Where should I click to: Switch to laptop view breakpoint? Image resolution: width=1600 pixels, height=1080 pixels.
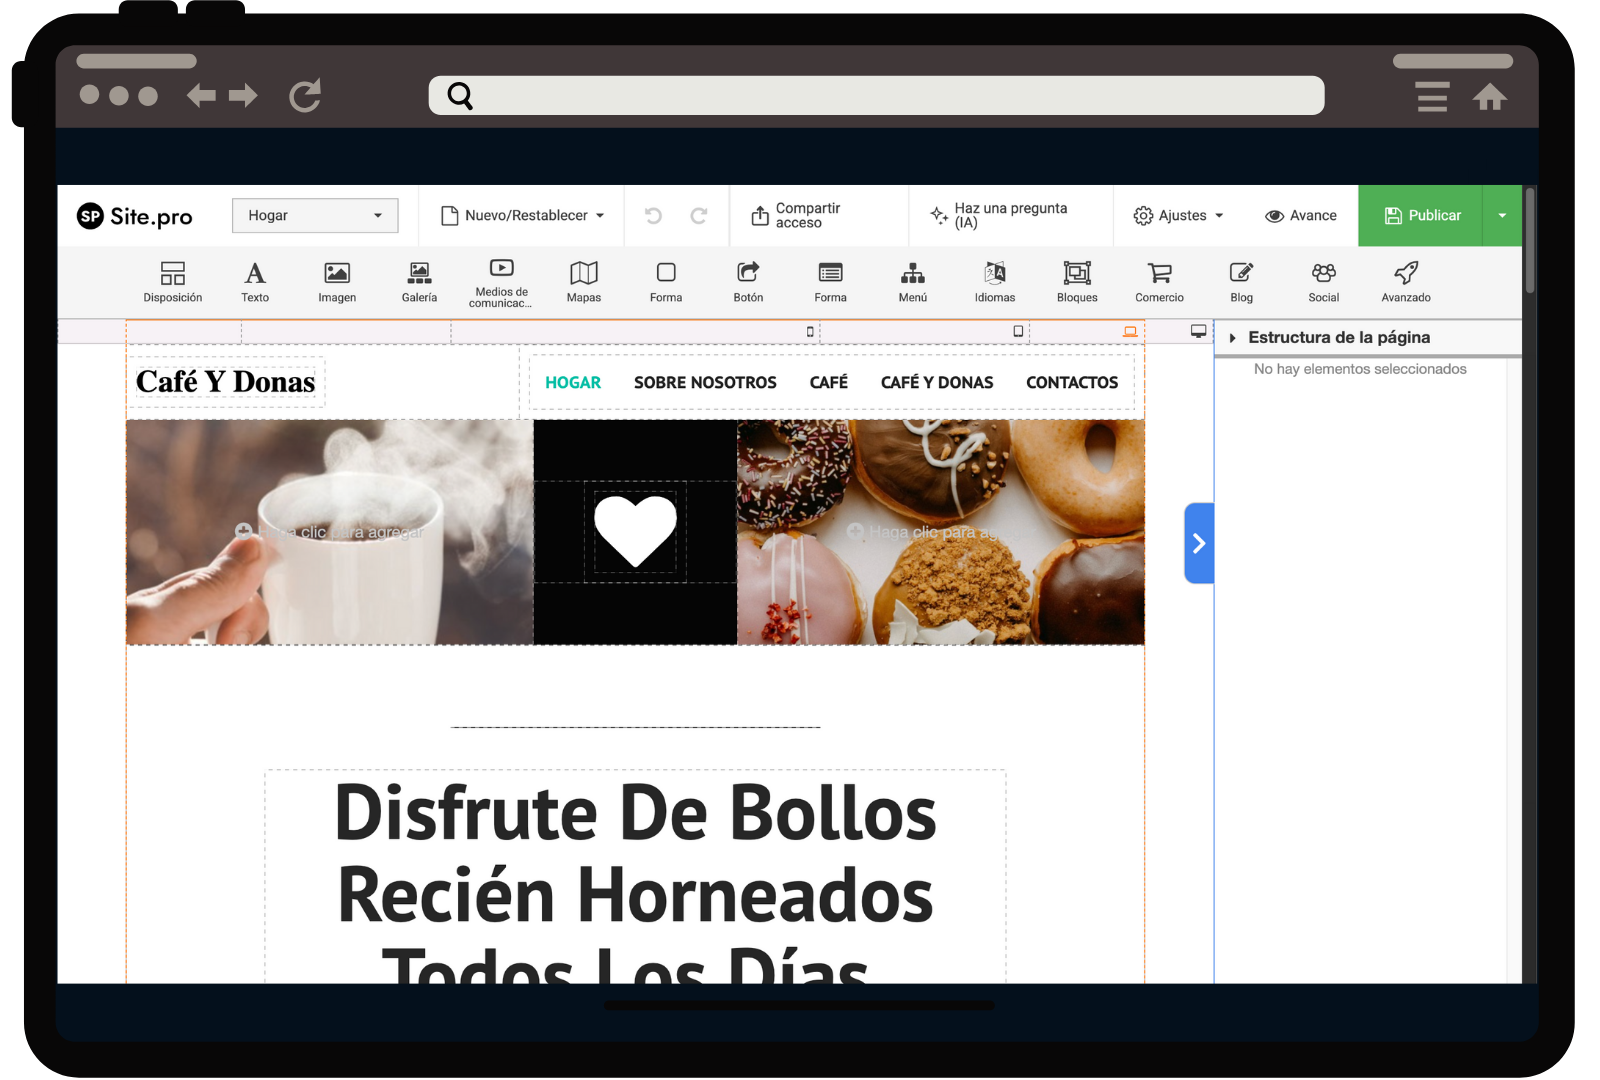pyautogui.click(x=1130, y=331)
